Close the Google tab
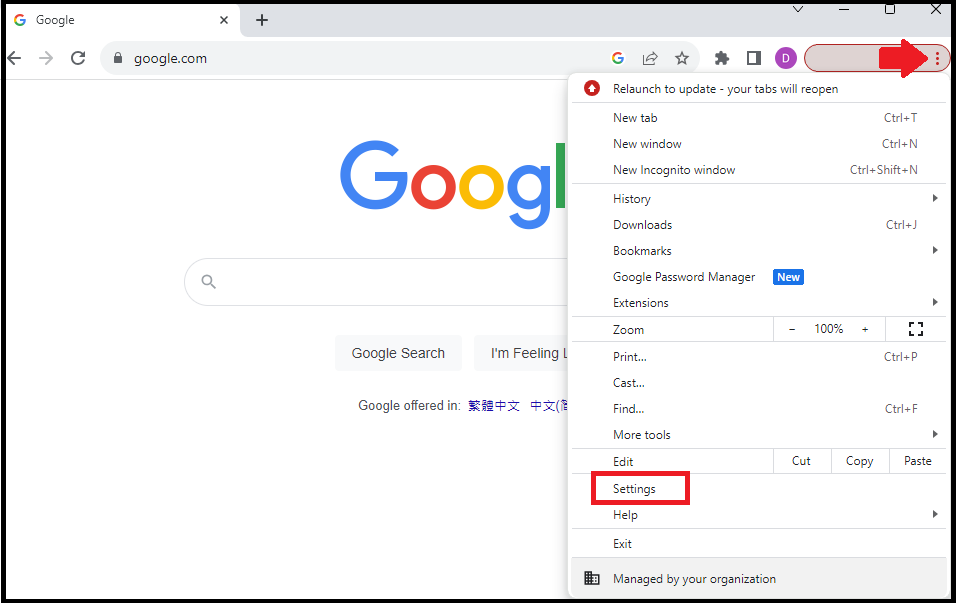 click(x=224, y=20)
